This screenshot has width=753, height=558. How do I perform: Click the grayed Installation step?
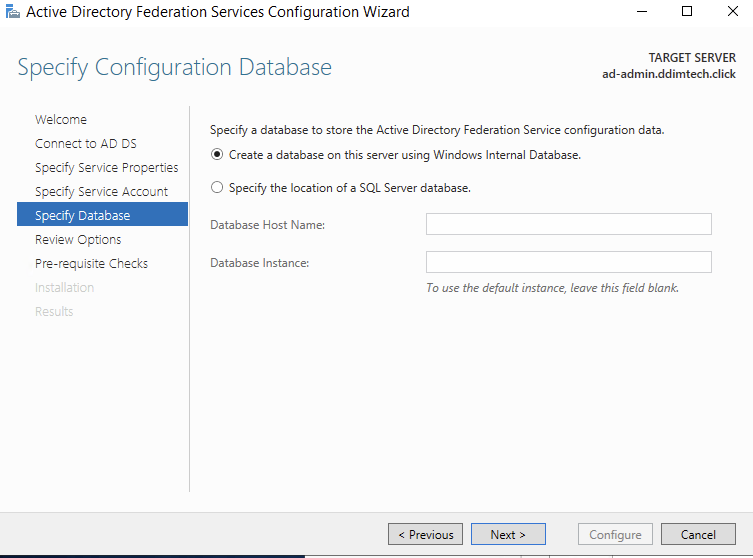coord(64,288)
